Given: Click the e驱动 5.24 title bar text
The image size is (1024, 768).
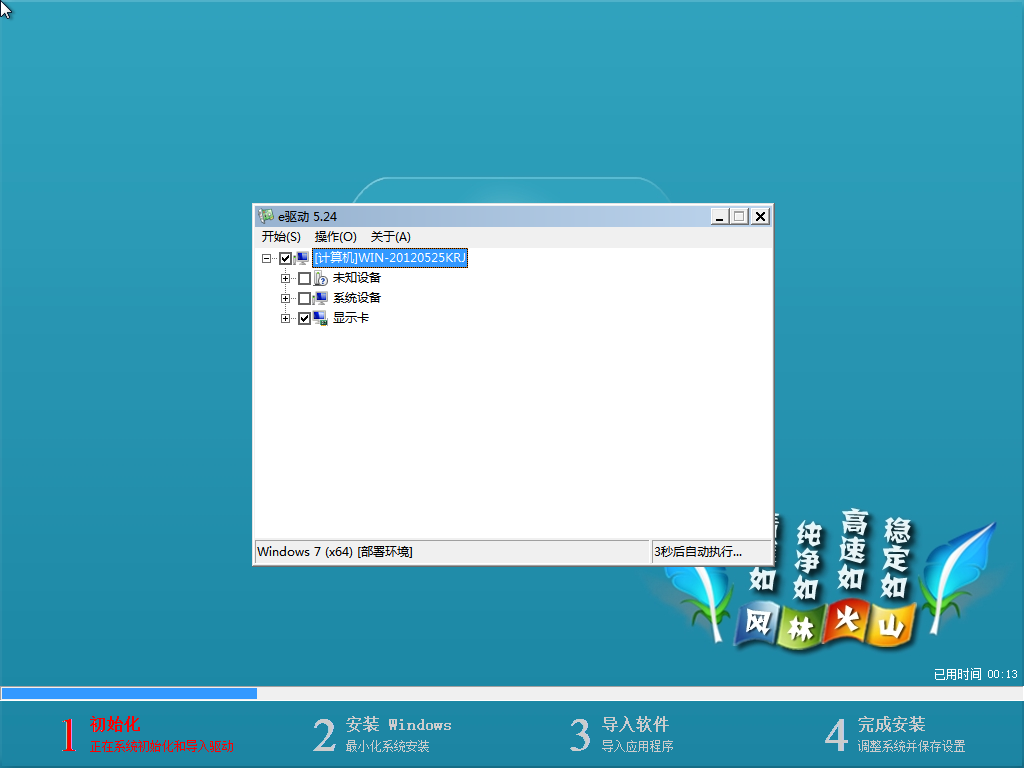Looking at the screenshot, I should click(308, 216).
